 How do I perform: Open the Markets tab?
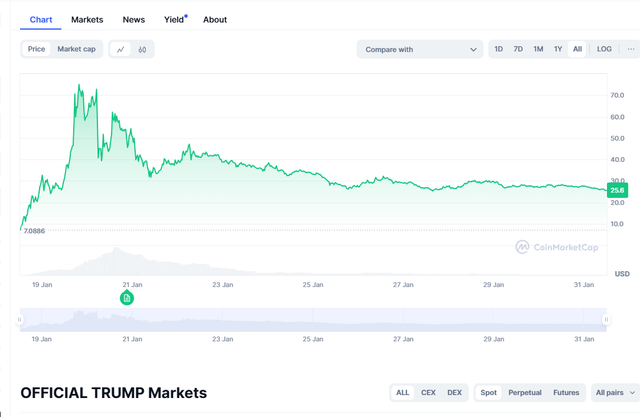(x=87, y=20)
